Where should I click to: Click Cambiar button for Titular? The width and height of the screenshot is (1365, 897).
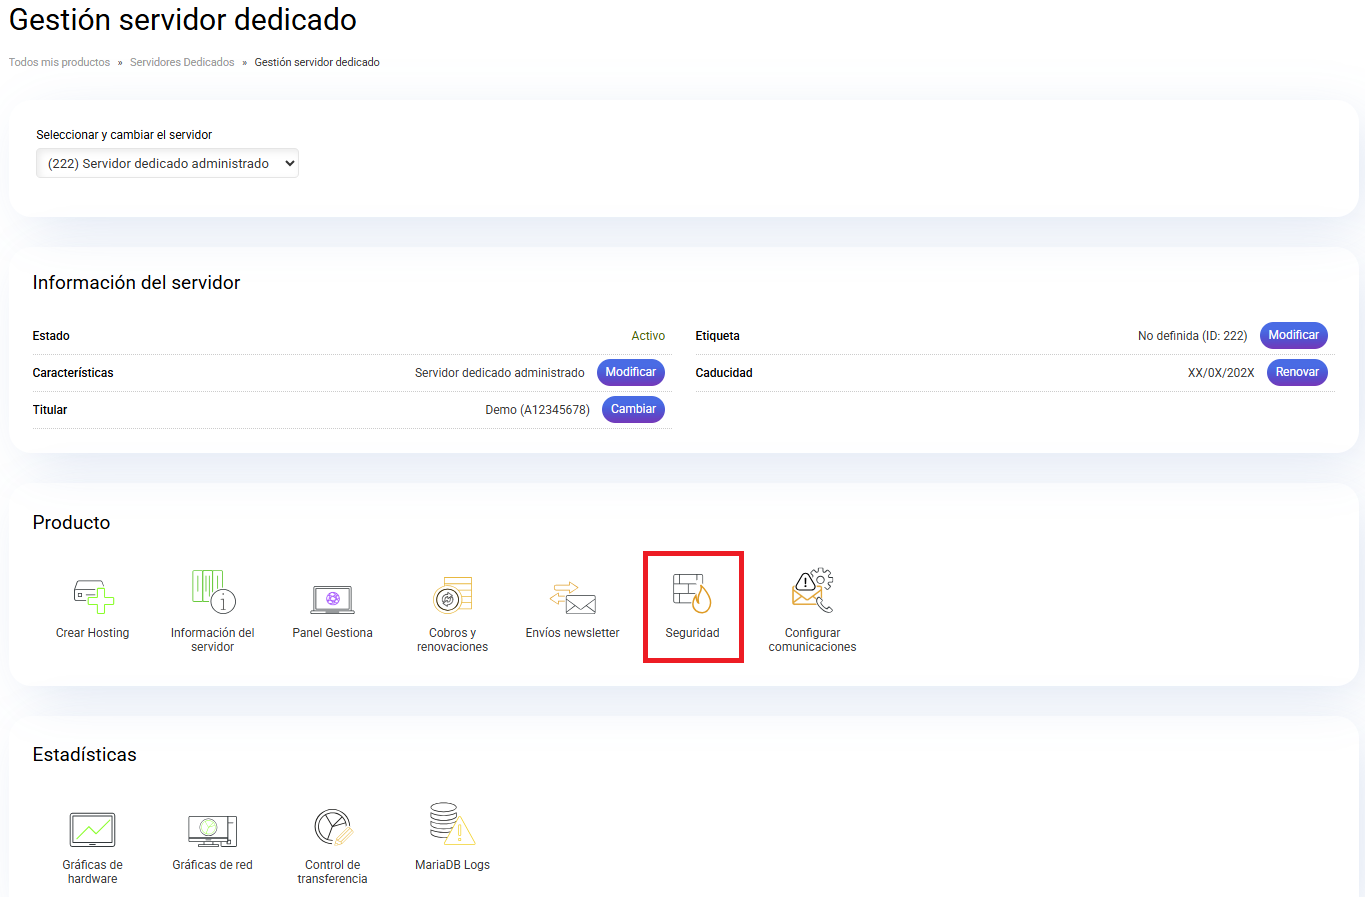click(633, 409)
